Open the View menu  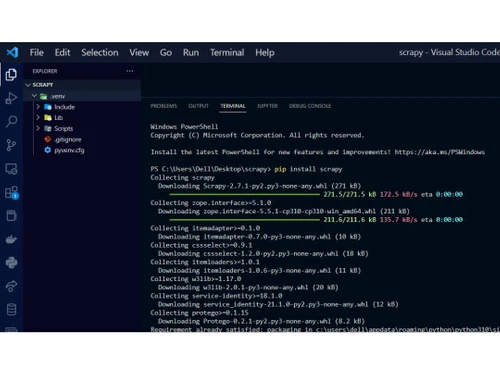click(x=139, y=53)
